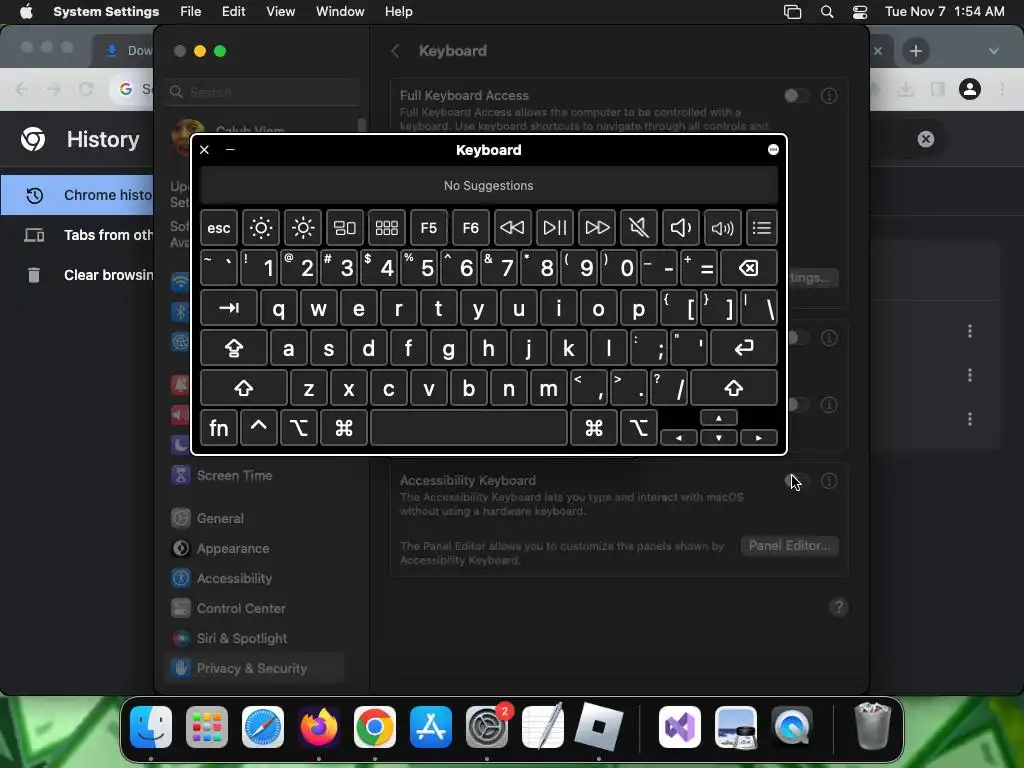1024x768 pixels.
Task: Open Accessibility Keyboard panel options menu
Action: (x=773, y=150)
